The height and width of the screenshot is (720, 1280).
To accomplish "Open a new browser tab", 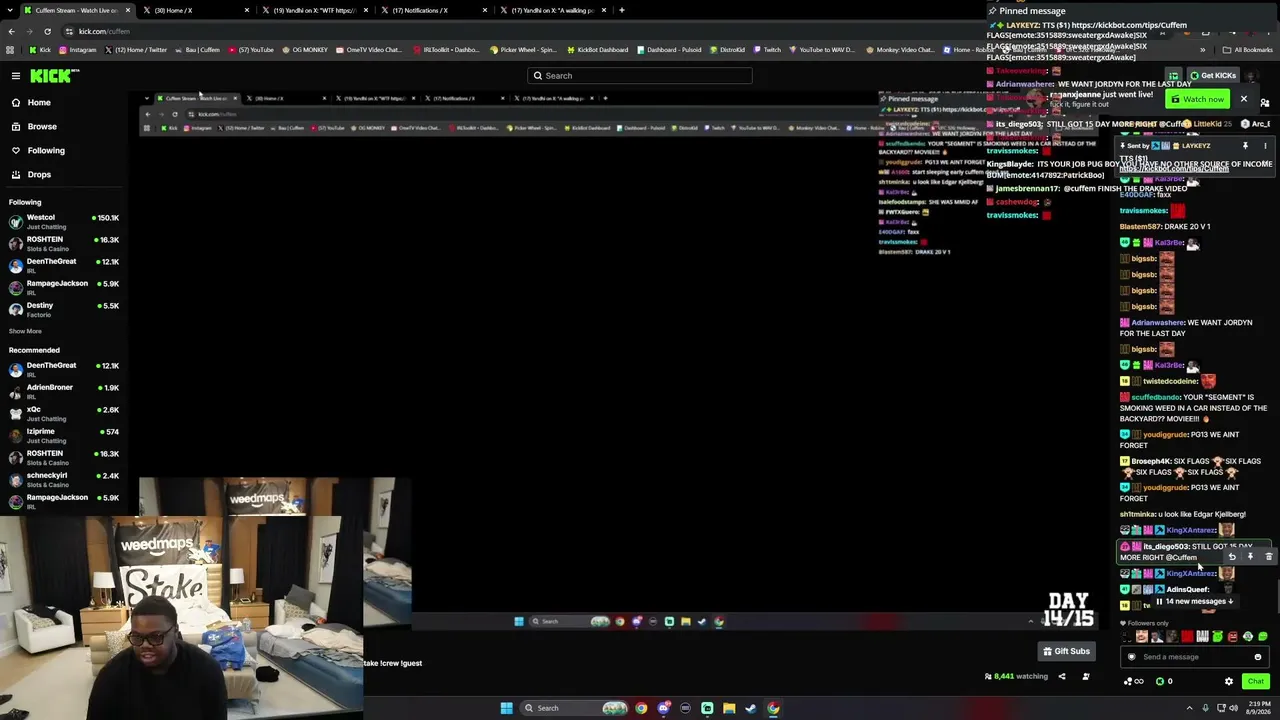I will (x=622, y=10).
